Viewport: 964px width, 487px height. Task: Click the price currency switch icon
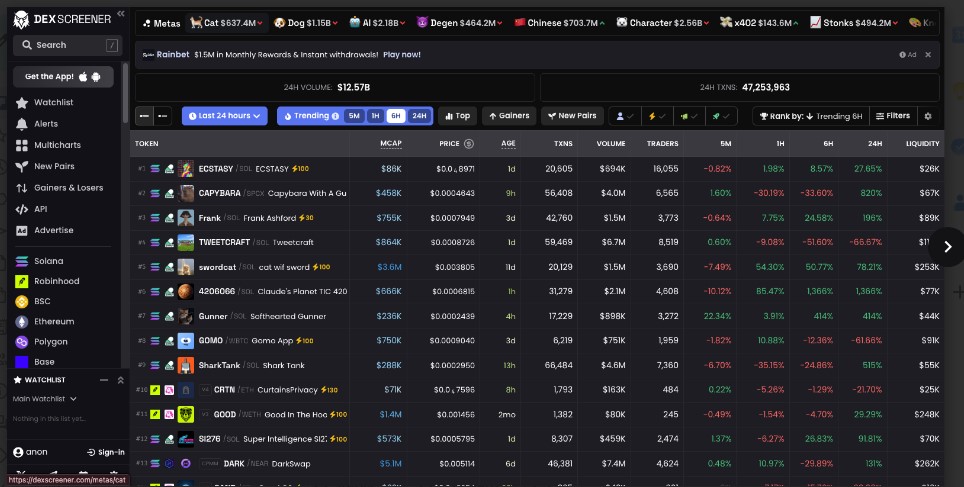468,144
